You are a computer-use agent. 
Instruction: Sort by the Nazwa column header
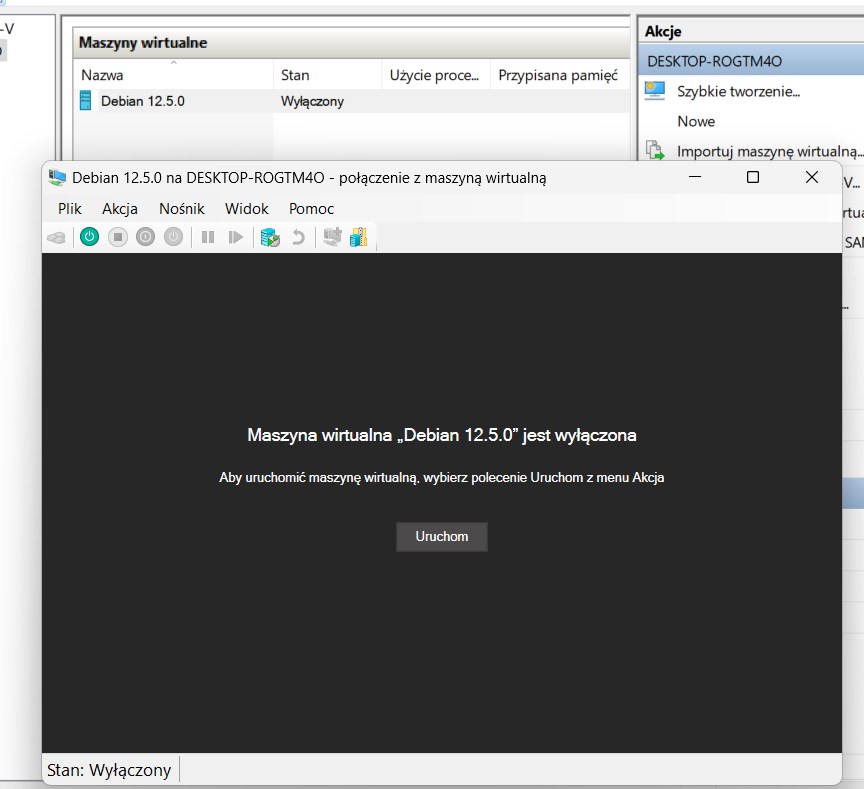[173, 75]
